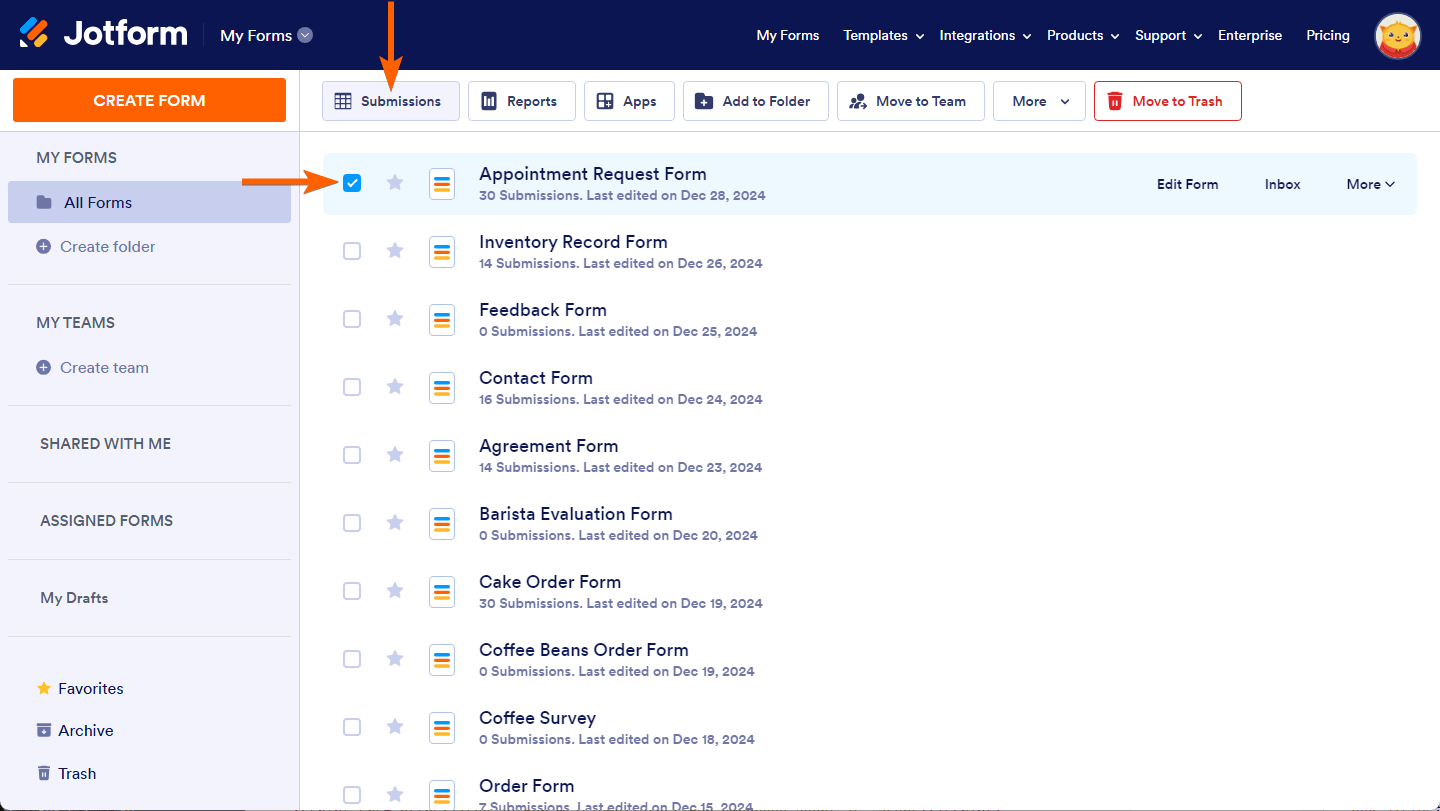Viewport: 1440px width, 811px height.
Task: Click the form icon beside Coffee Survey
Action: point(442,728)
